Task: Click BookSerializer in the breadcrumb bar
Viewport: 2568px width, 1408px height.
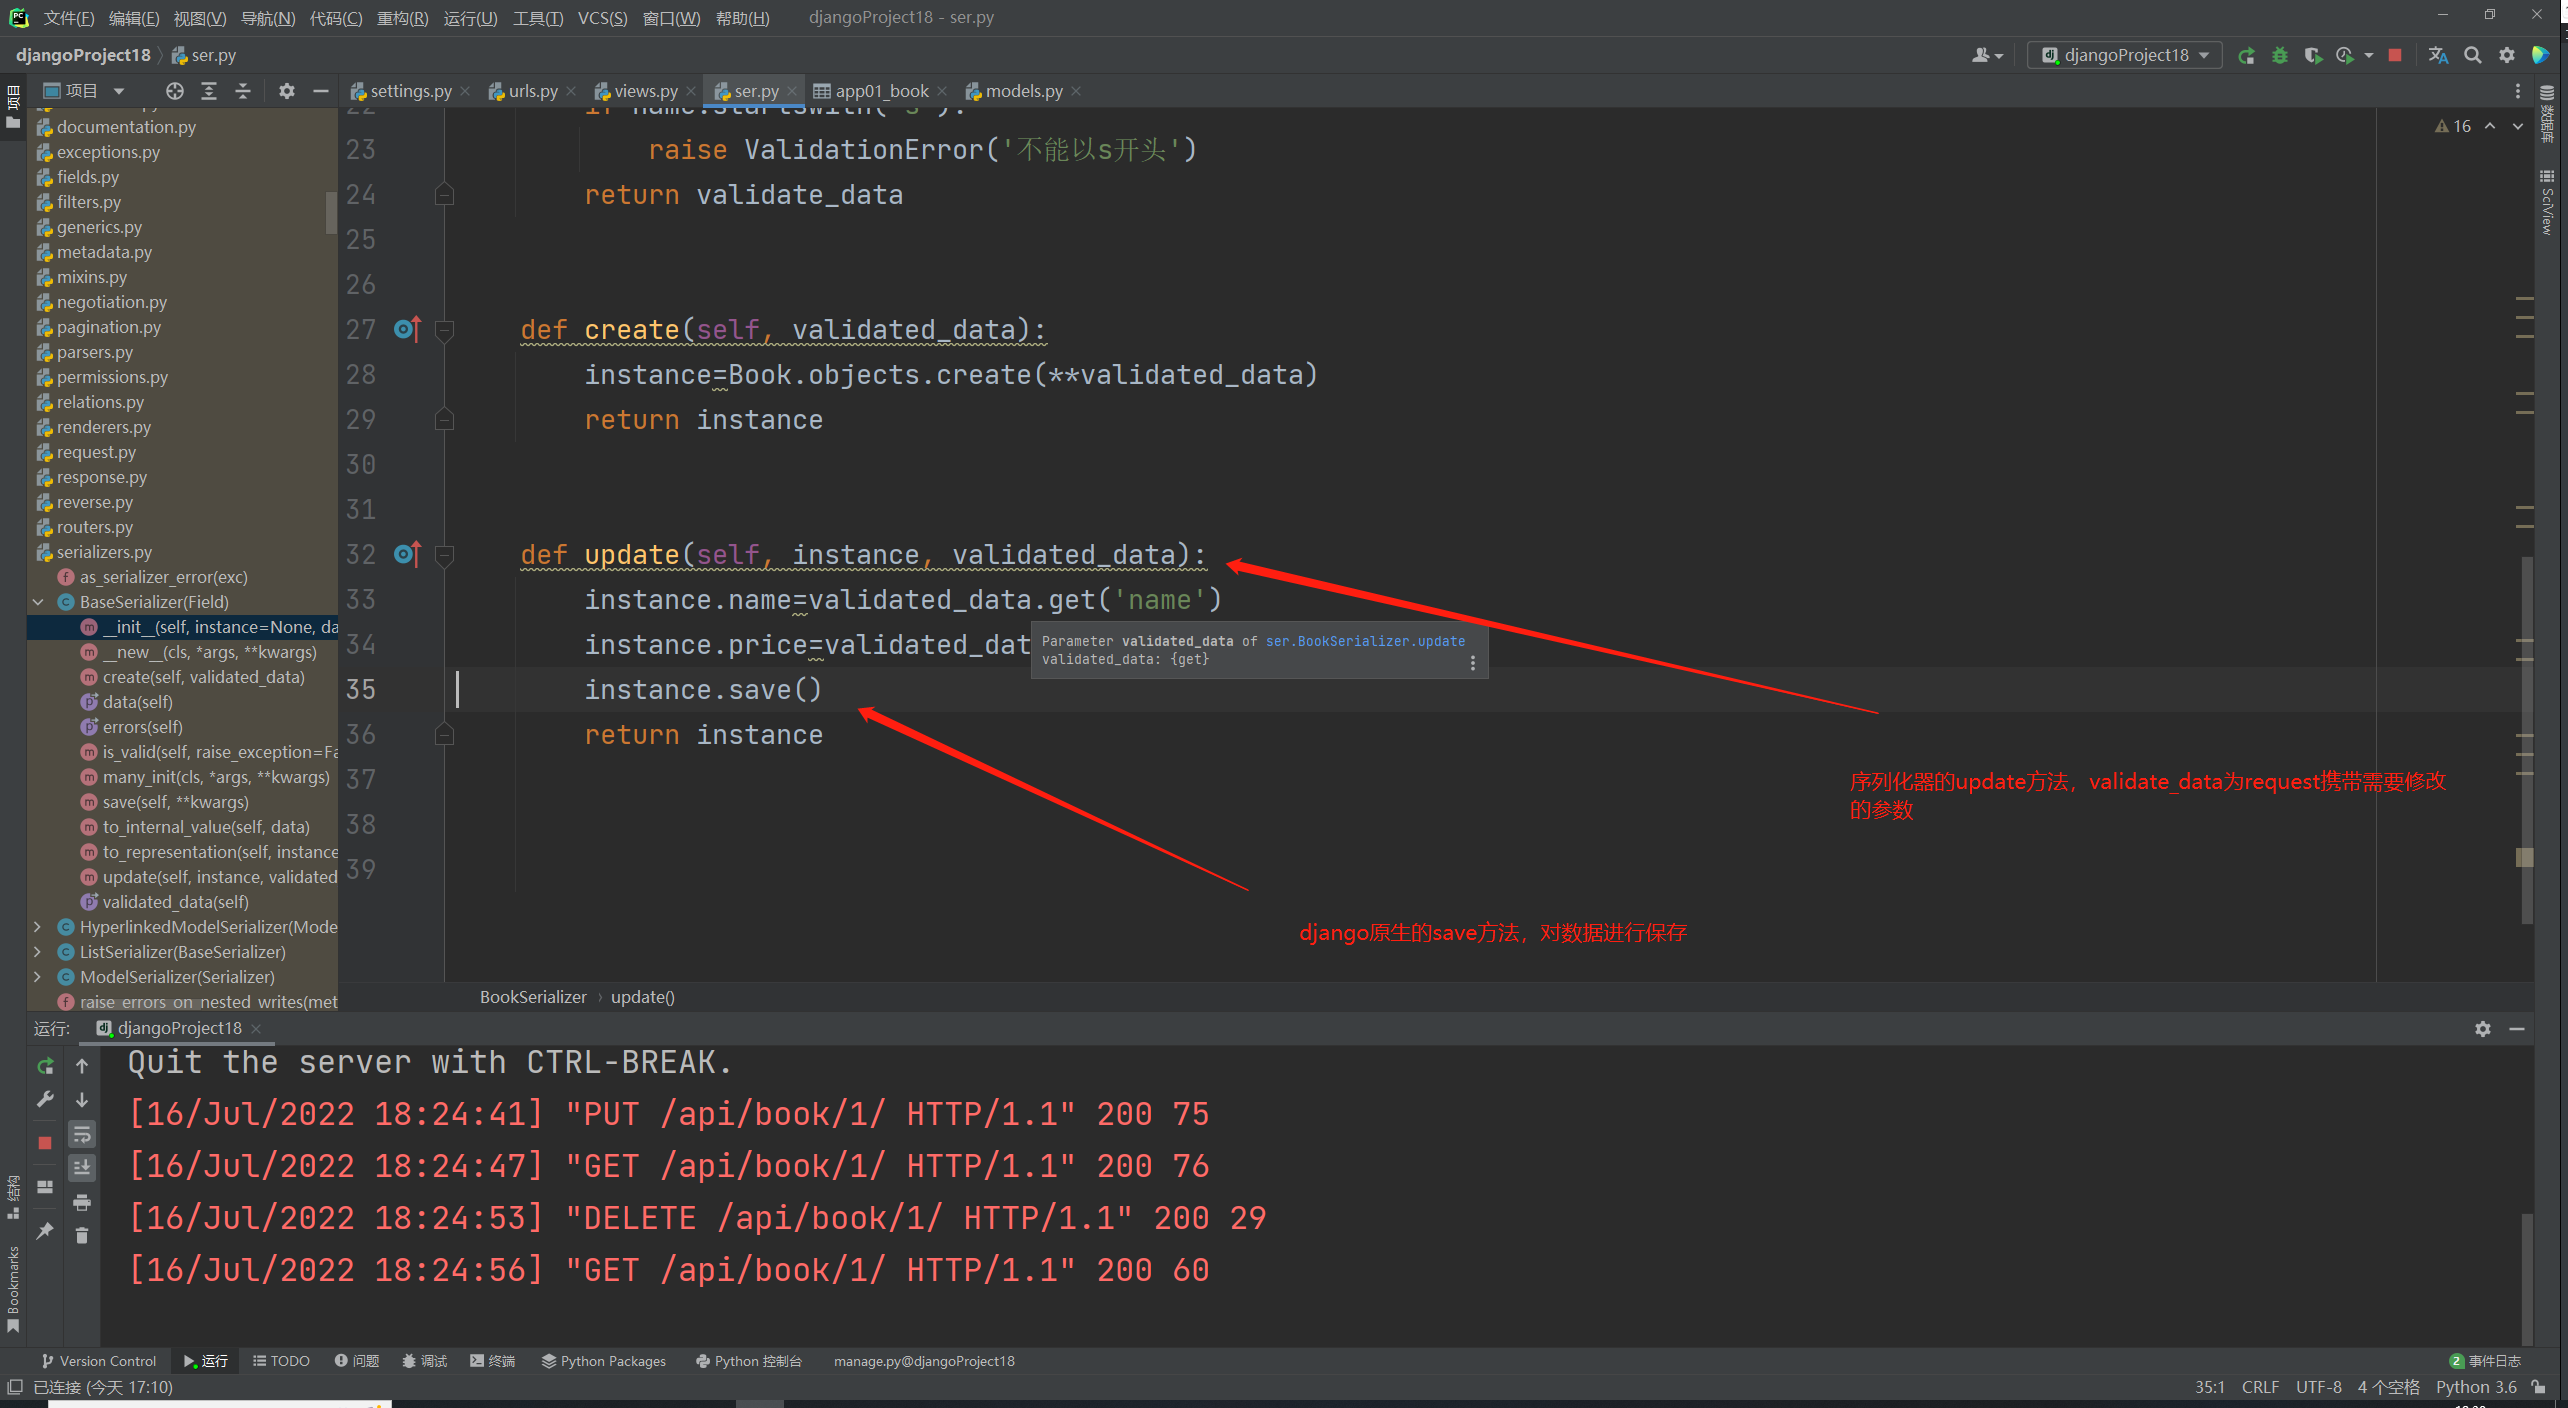Action: pyautogui.click(x=533, y=997)
